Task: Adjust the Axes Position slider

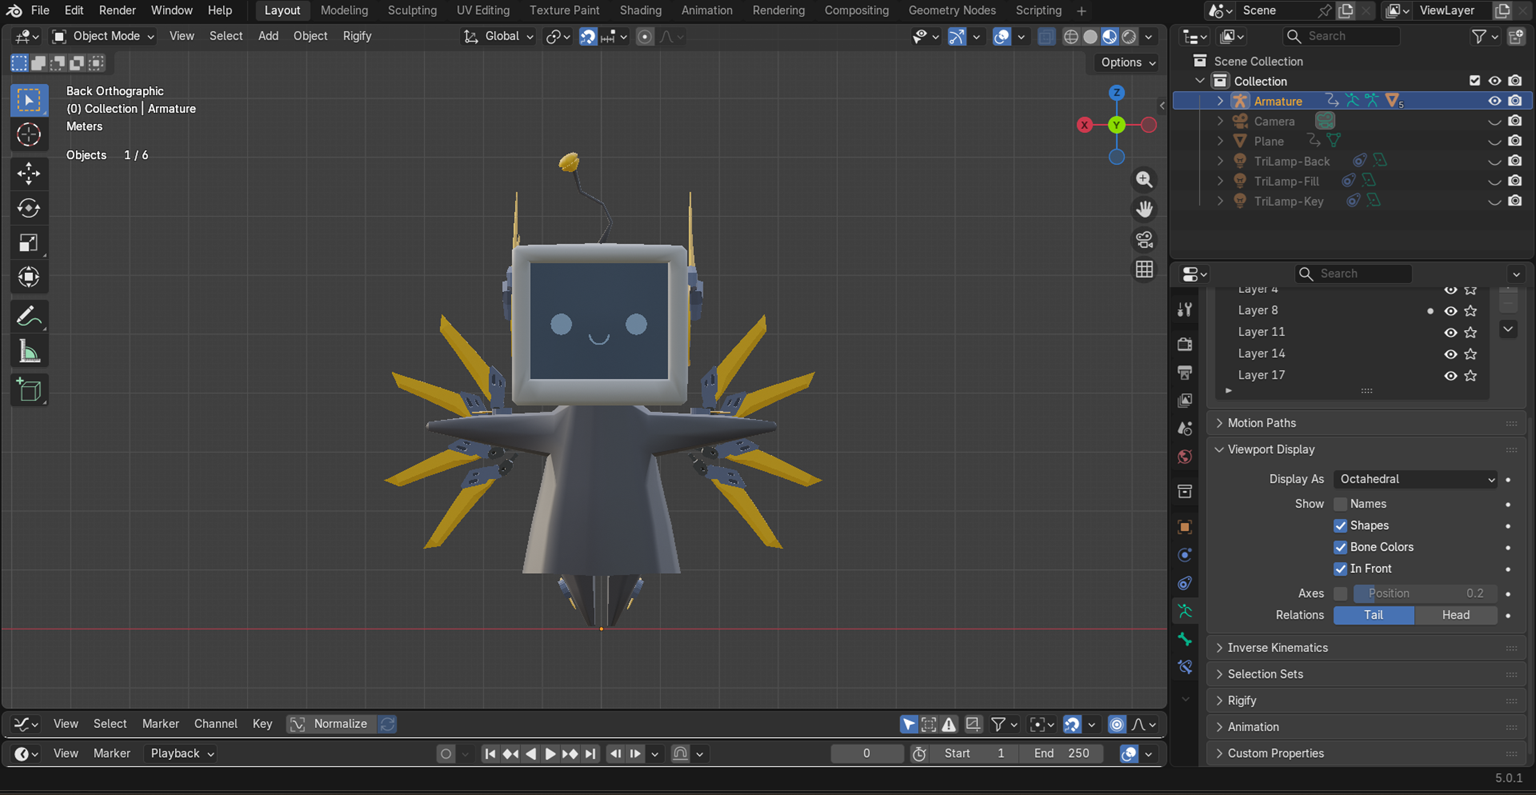Action: coord(1424,593)
